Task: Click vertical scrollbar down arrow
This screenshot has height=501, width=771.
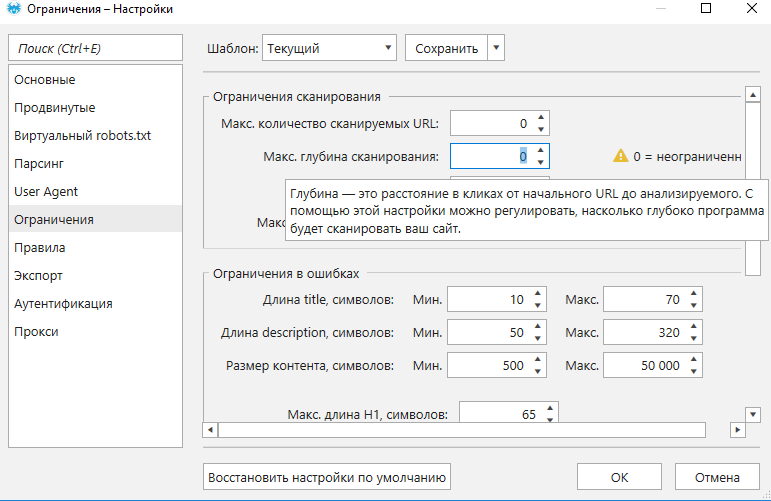Action: pos(753,414)
